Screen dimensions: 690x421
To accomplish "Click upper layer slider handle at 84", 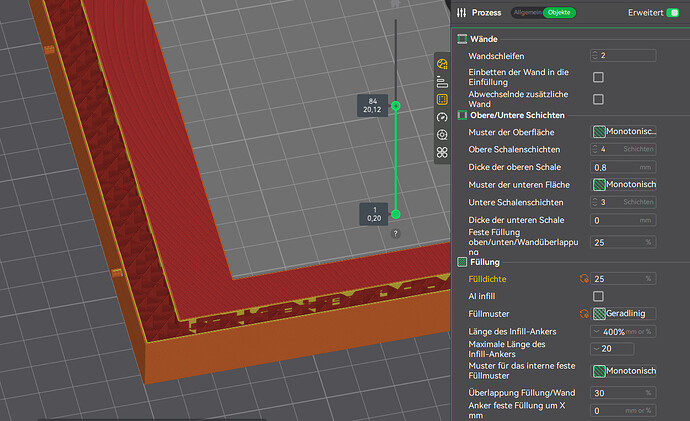I will click(396, 106).
